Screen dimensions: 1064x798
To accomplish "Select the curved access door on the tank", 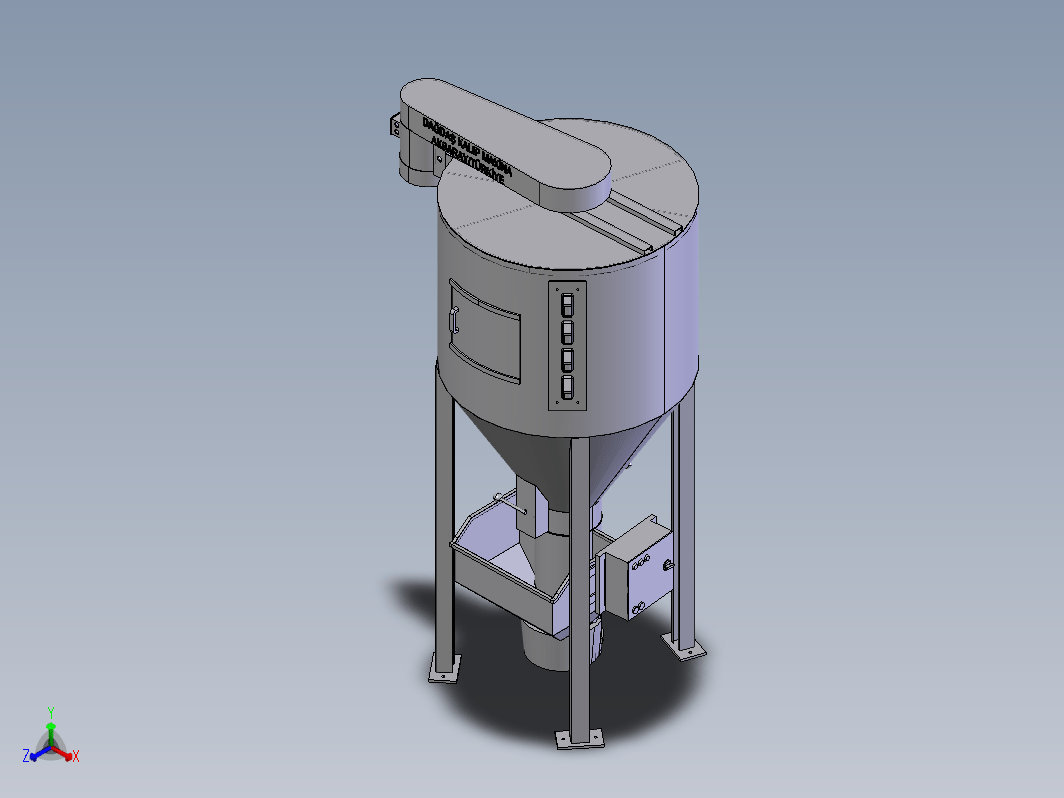I will (484, 331).
